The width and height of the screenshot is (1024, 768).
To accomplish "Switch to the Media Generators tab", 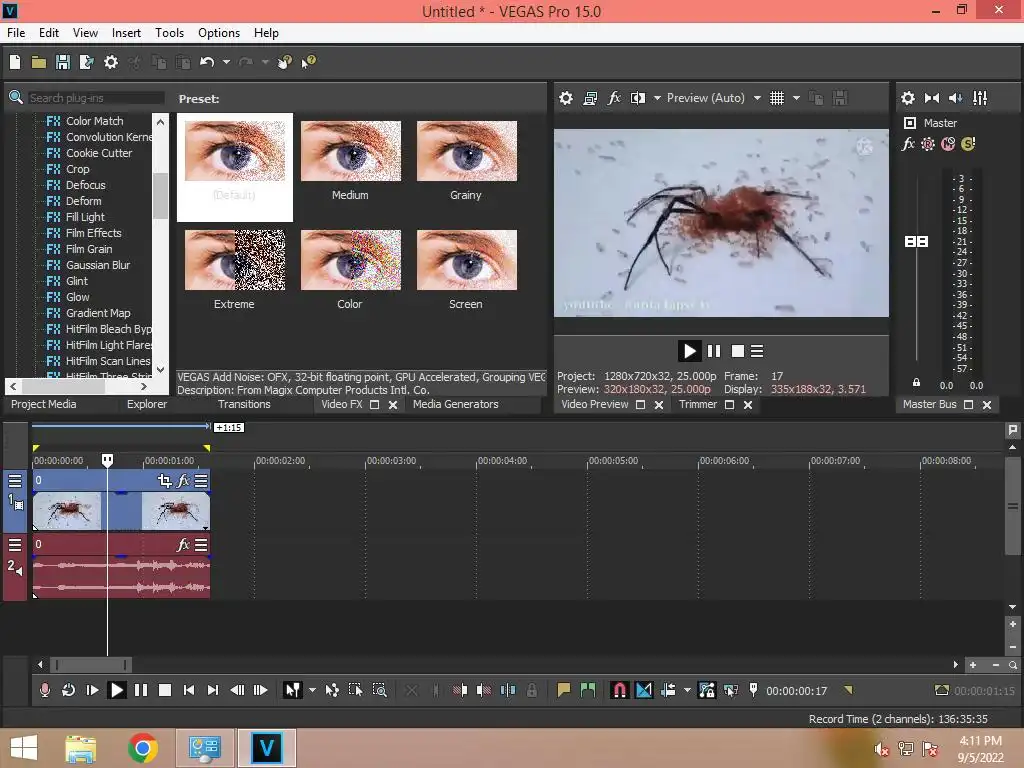I will (456, 404).
